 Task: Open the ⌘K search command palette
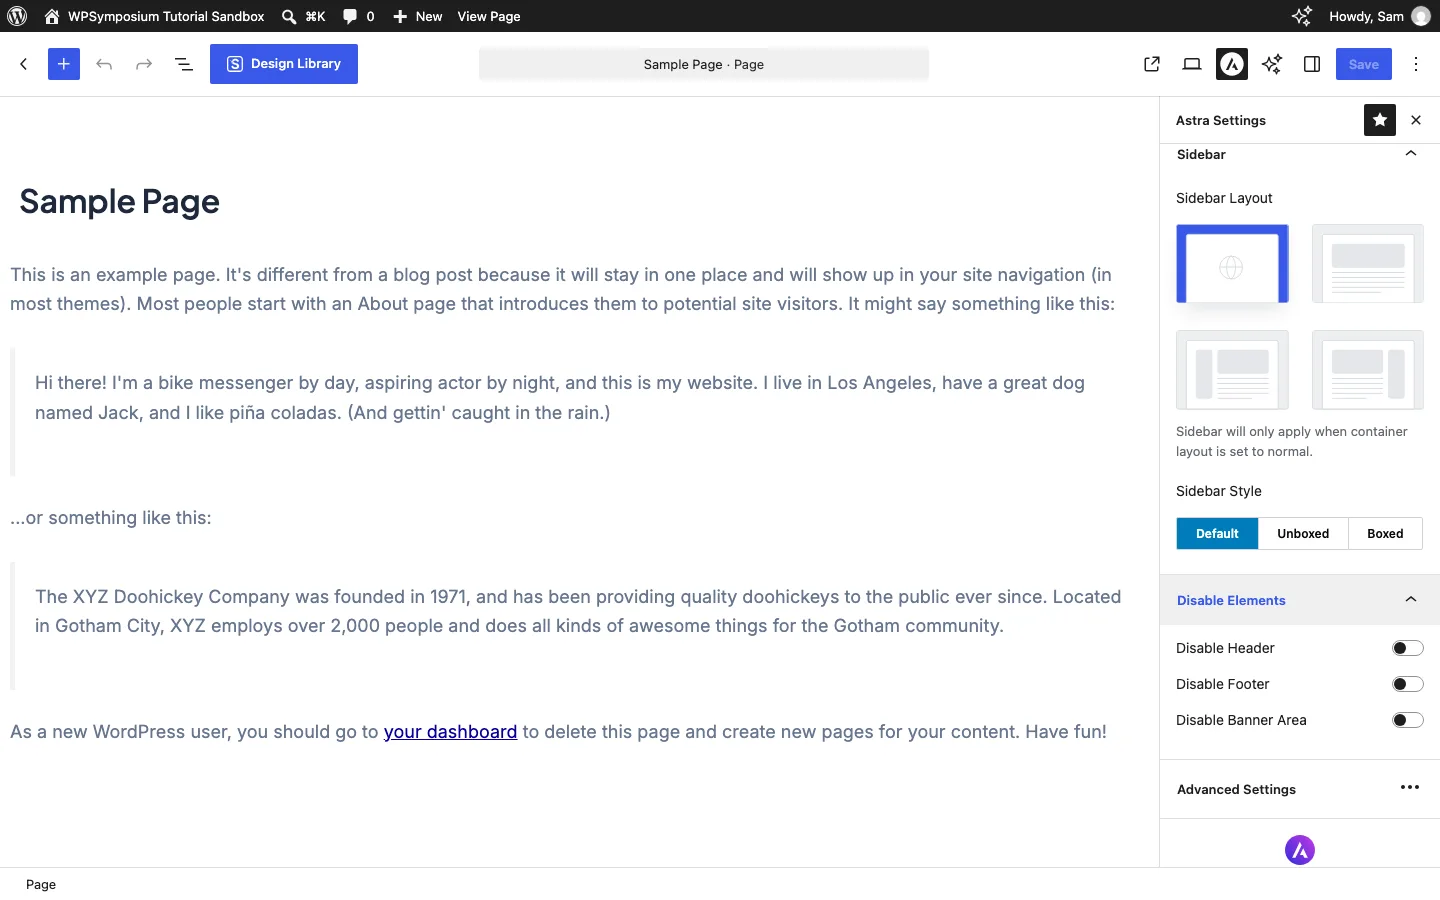pyautogui.click(x=303, y=16)
